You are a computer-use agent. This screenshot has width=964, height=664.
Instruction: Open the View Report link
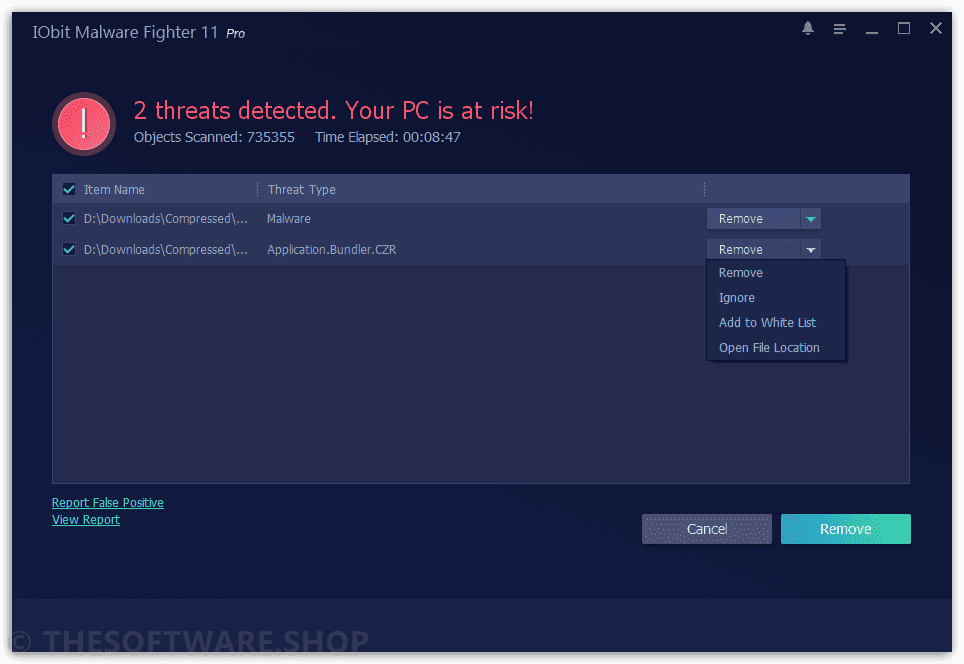click(85, 520)
